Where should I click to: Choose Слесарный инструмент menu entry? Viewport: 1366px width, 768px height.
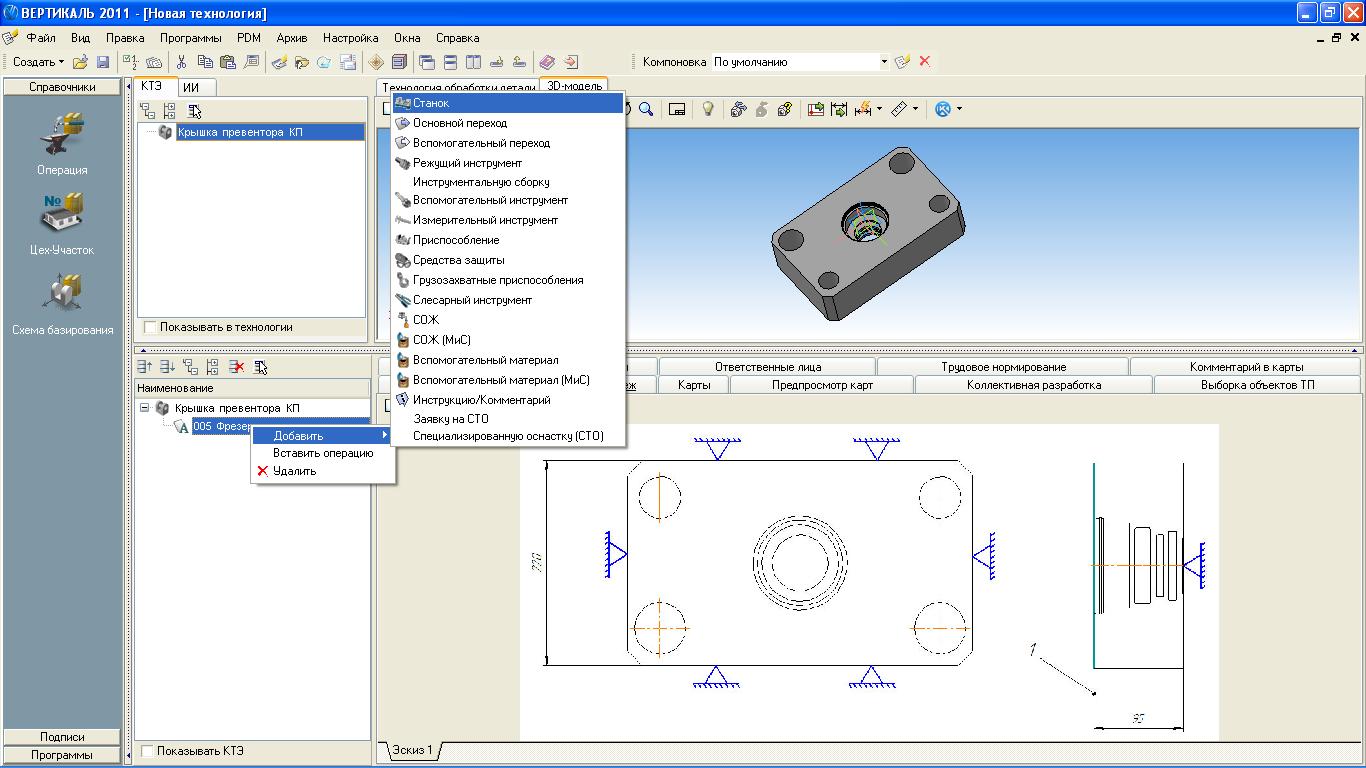(508, 300)
